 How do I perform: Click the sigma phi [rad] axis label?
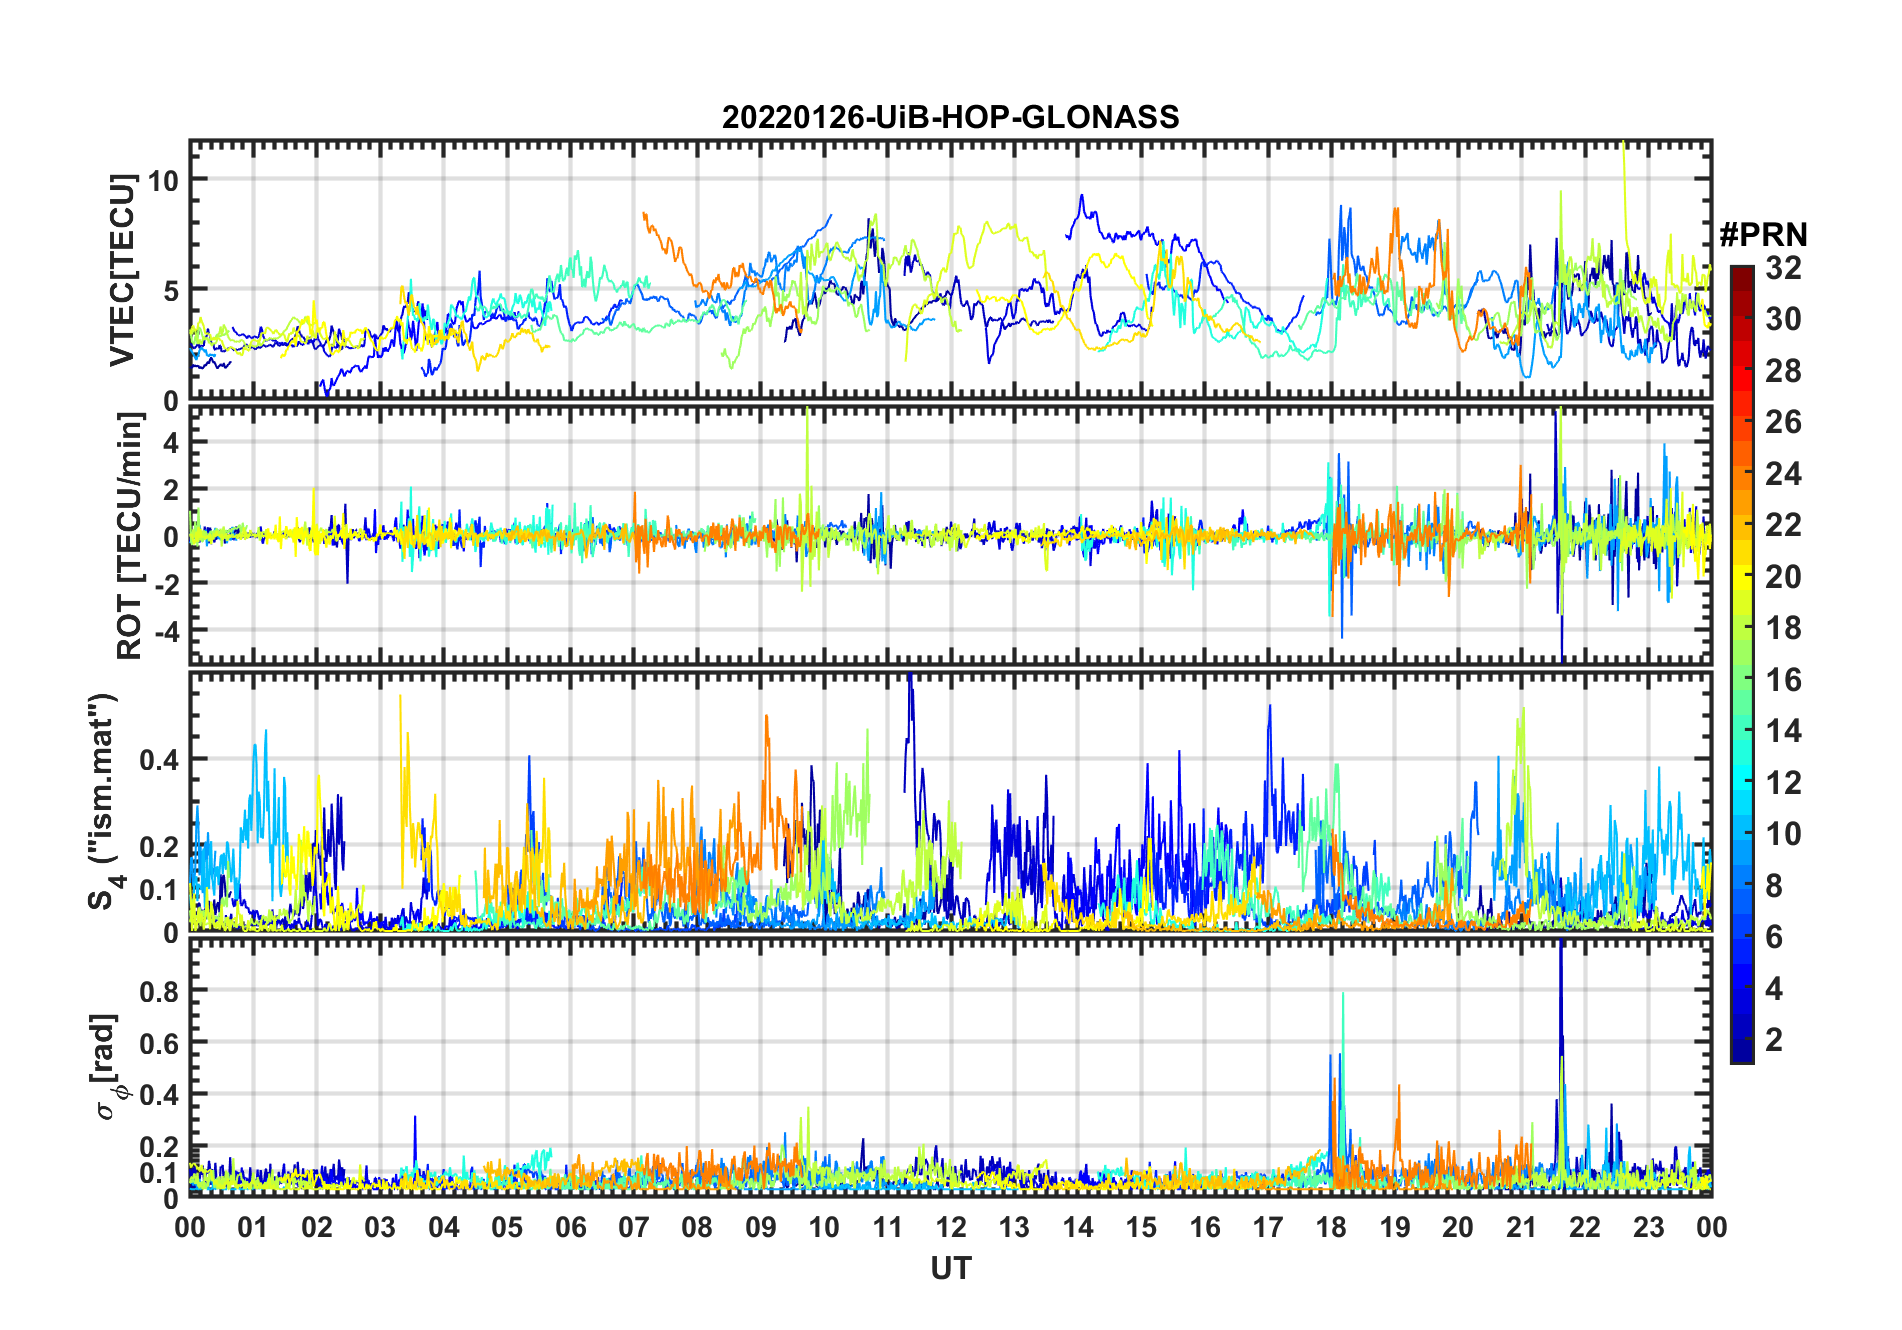click(x=110, y=1066)
